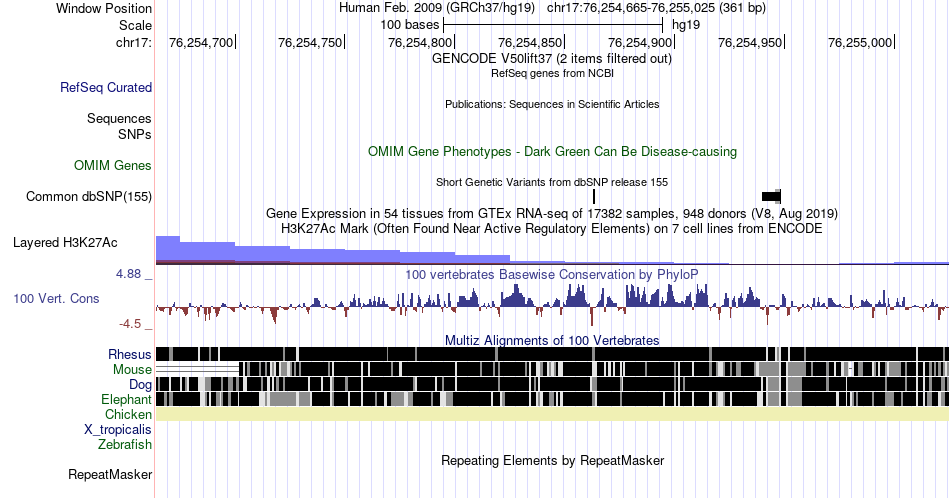Open Common dbSNP(155) track label
The image size is (950, 498).
pos(89,196)
